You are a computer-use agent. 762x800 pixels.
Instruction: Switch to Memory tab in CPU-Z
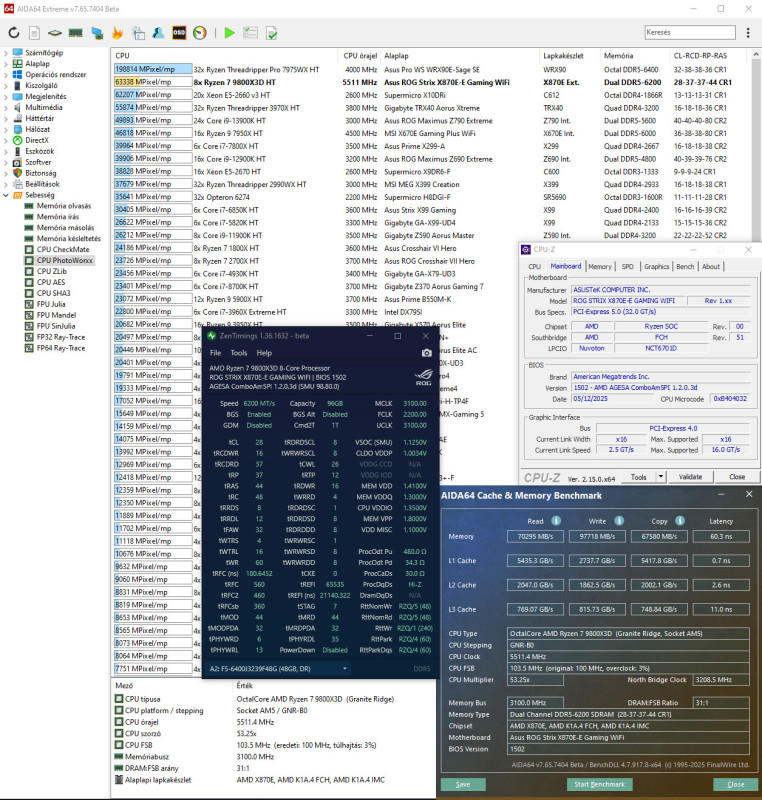(600, 266)
